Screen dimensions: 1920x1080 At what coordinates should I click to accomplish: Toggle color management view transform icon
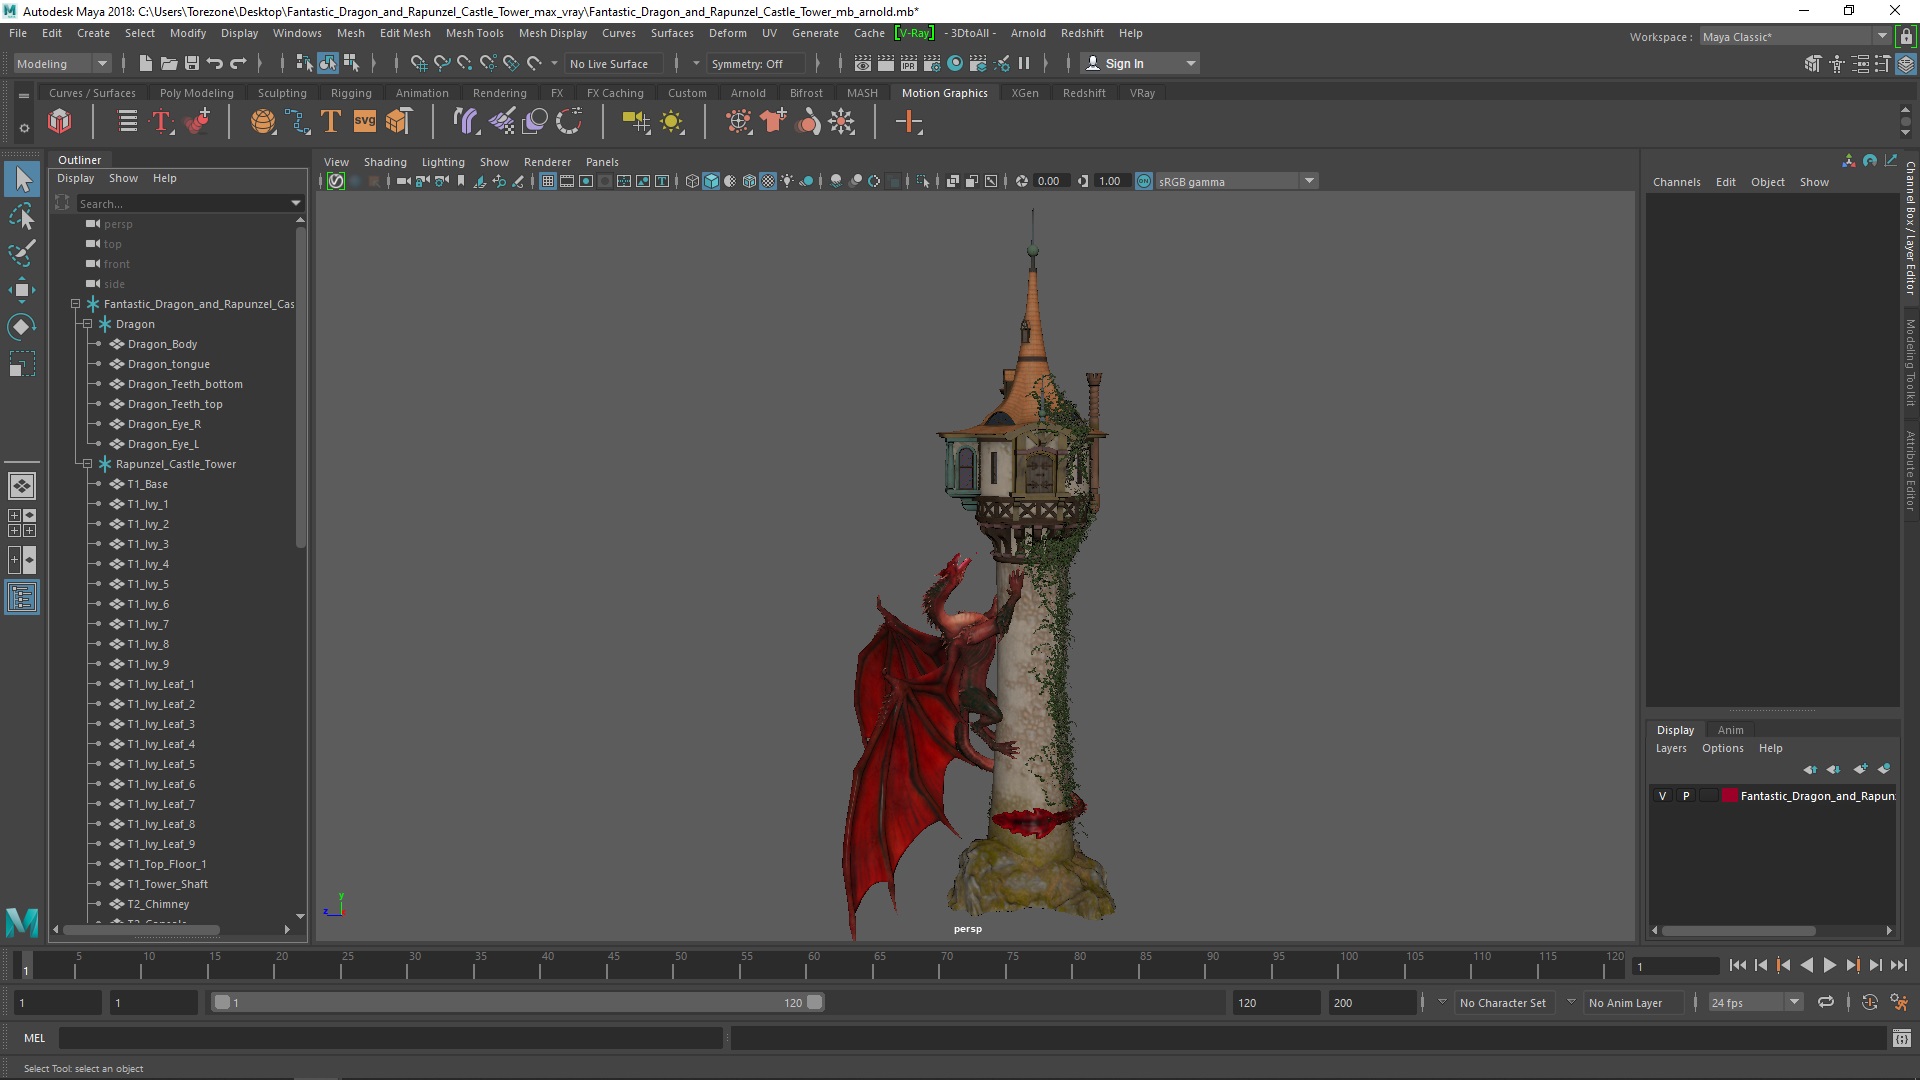pos(1144,181)
